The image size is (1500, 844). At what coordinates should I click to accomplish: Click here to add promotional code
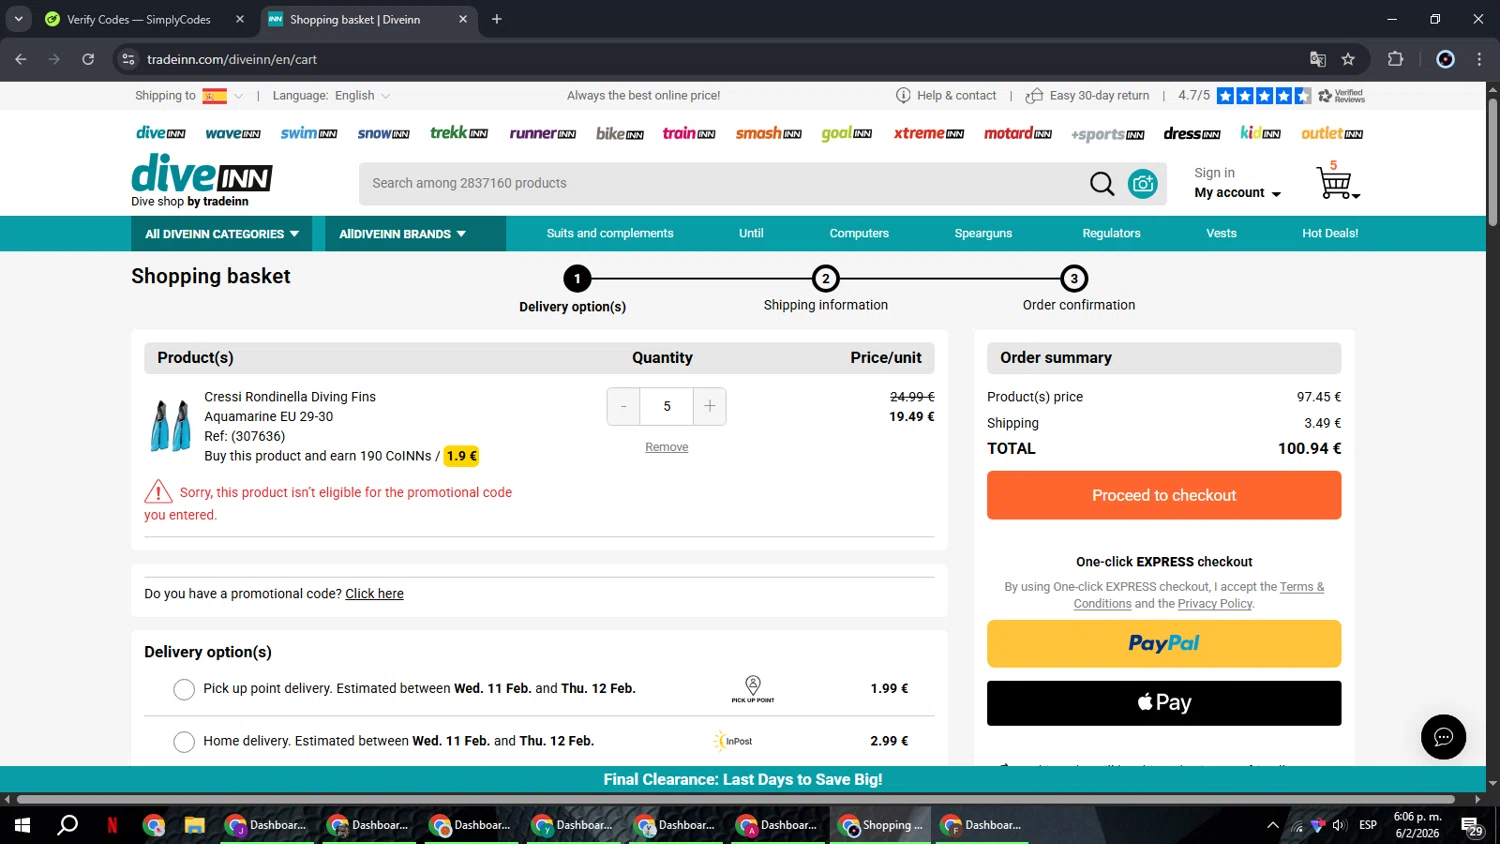(x=374, y=594)
